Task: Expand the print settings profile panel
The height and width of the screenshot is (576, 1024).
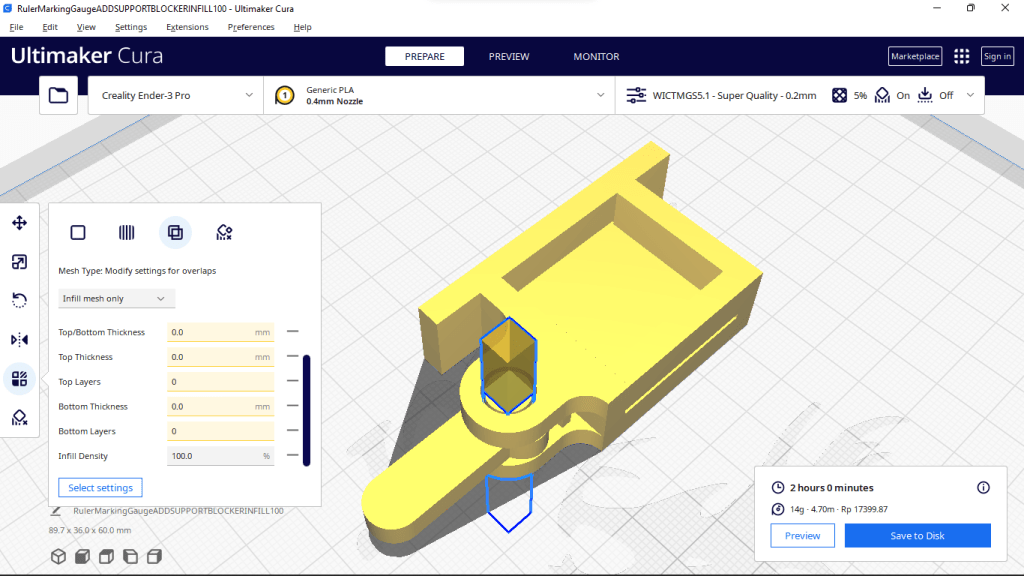Action: click(x=800, y=95)
